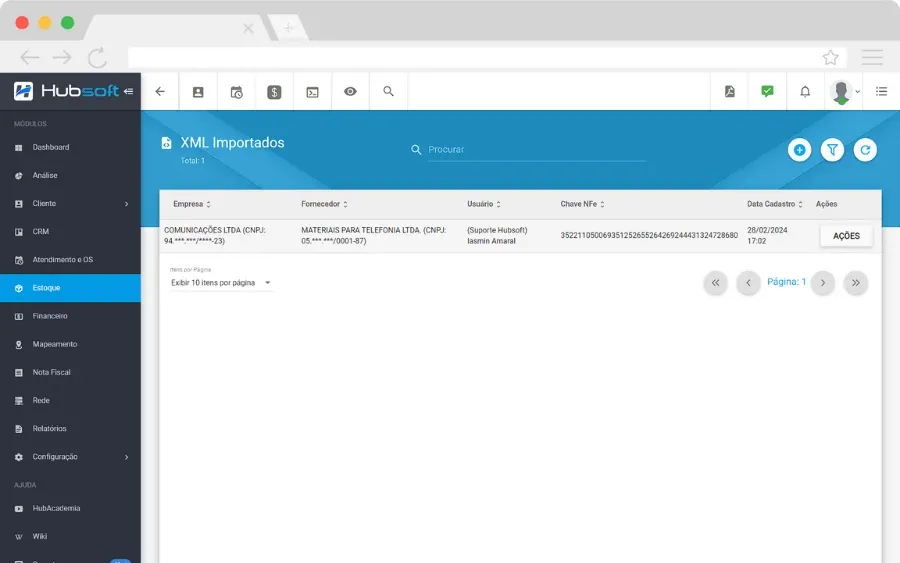Open CRM module

[x=70, y=232]
